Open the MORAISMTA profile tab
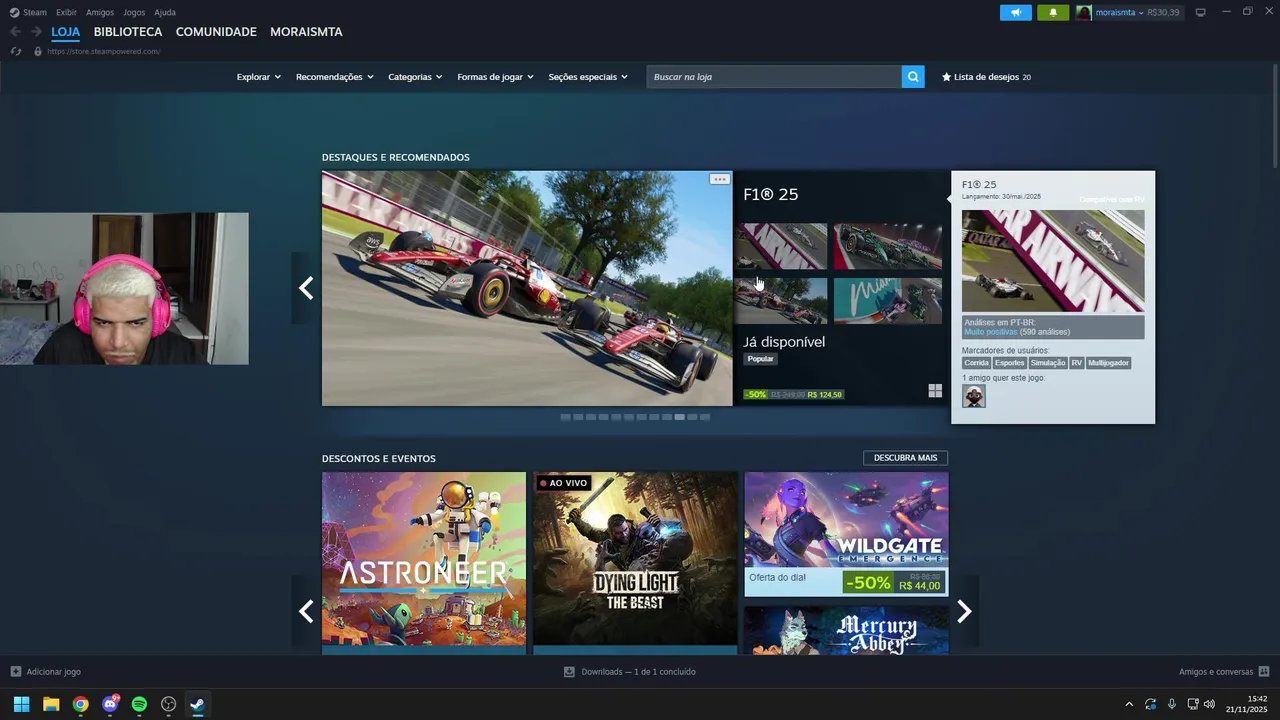The width and height of the screenshot is (1280, 720). click(x=306, y=32)
